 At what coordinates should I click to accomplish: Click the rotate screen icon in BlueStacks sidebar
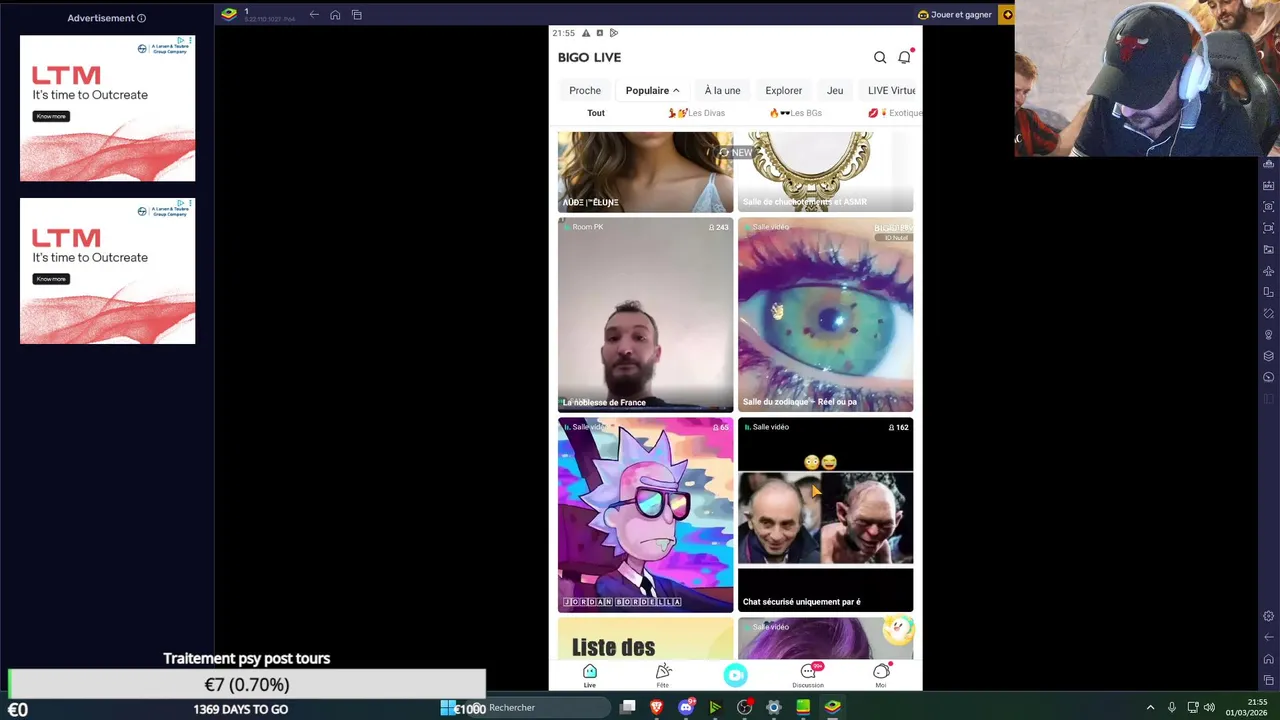pos(1269,292)
